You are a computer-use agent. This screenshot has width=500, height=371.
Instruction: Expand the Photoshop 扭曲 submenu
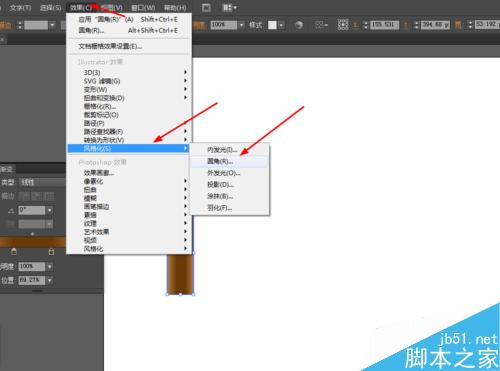click(129, 190)
